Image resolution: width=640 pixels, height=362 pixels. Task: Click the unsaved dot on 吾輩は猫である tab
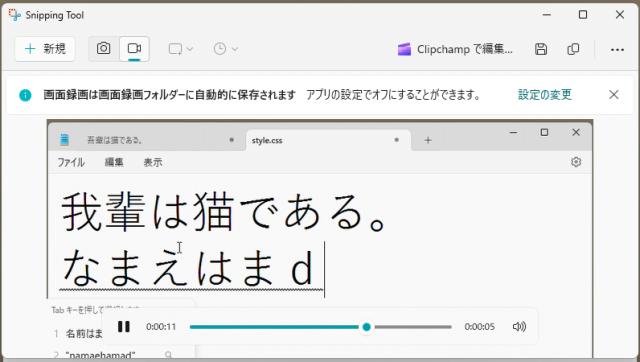click(x=231, y=140)
